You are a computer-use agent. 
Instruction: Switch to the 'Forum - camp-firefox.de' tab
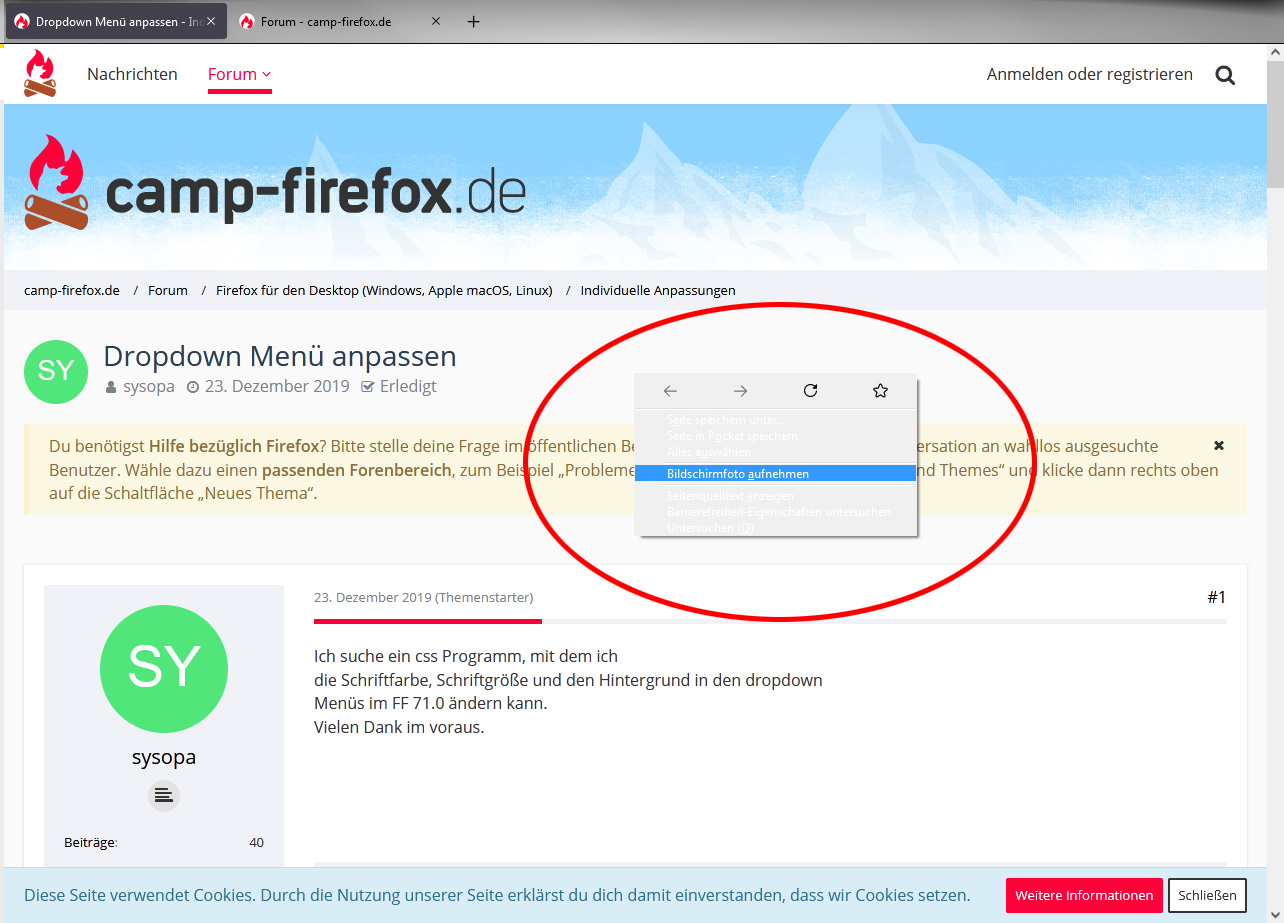[x=342, y=21]
